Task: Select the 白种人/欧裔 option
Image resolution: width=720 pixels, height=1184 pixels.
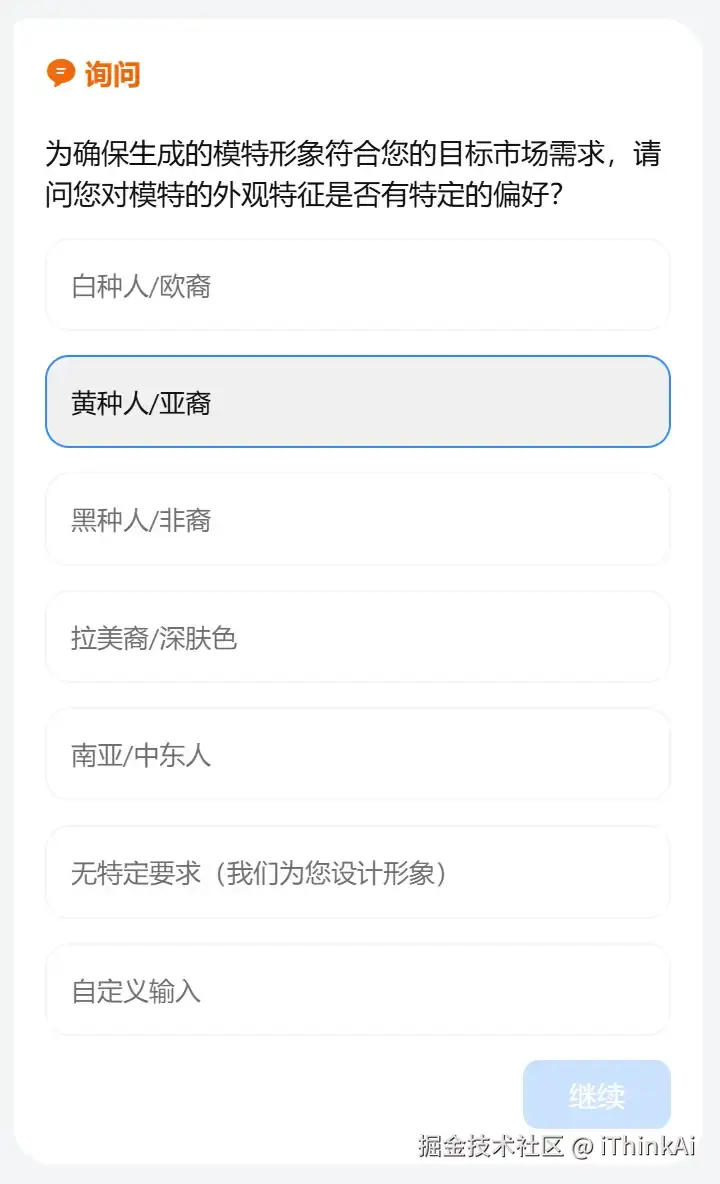Action: 357,286
